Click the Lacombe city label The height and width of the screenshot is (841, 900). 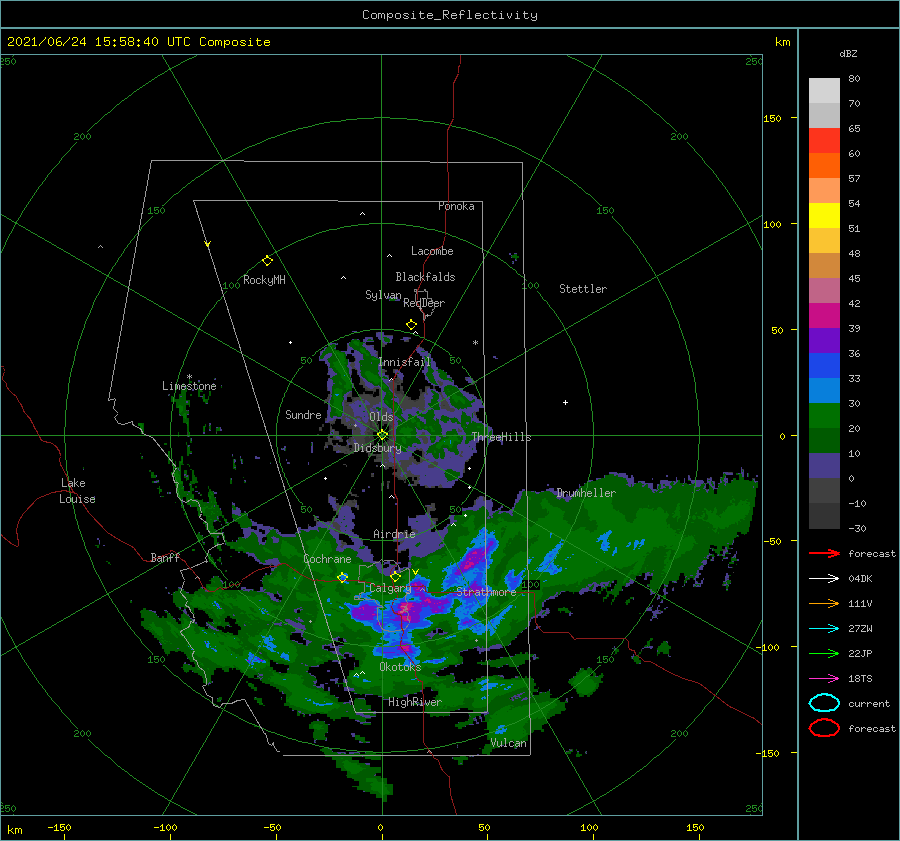click(432, 251)
